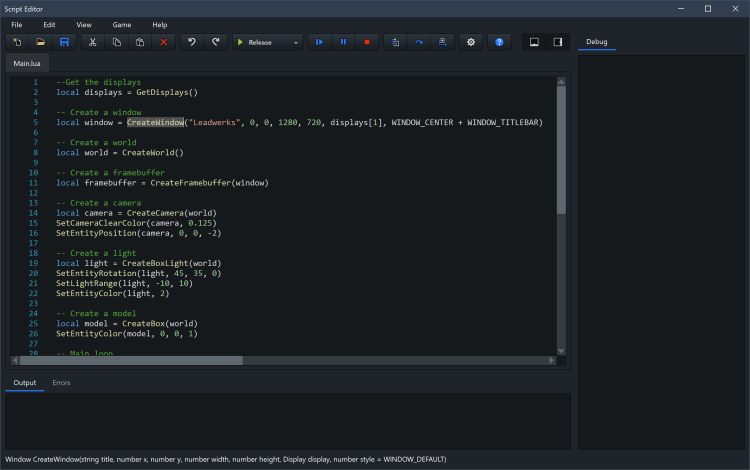Pause the running script

pyautogui.click(x=344, y=42)
